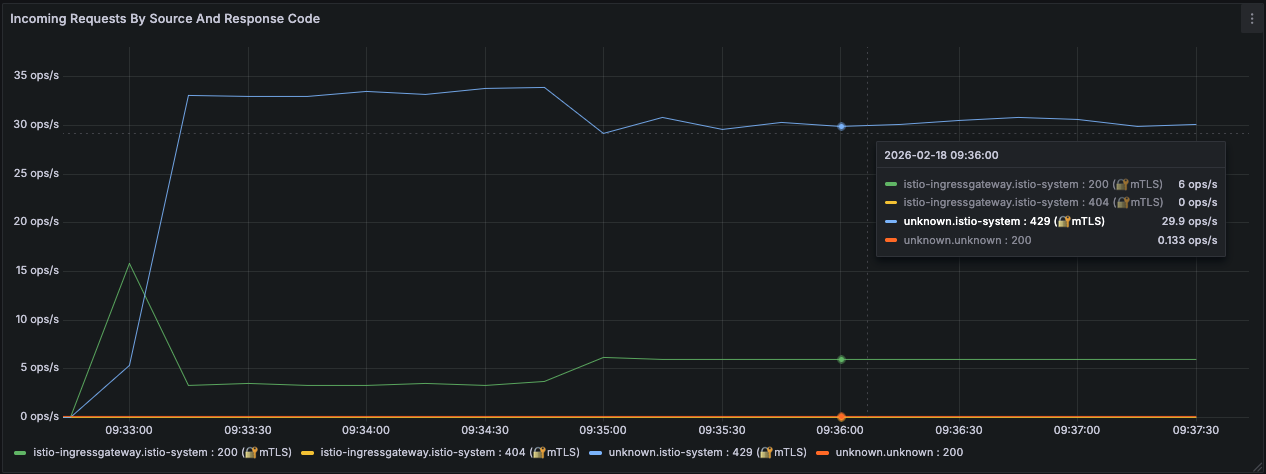1266x474 pixels.
Task: Click the 10 ops/s y-axis label
Action: [x=37, y=319]
